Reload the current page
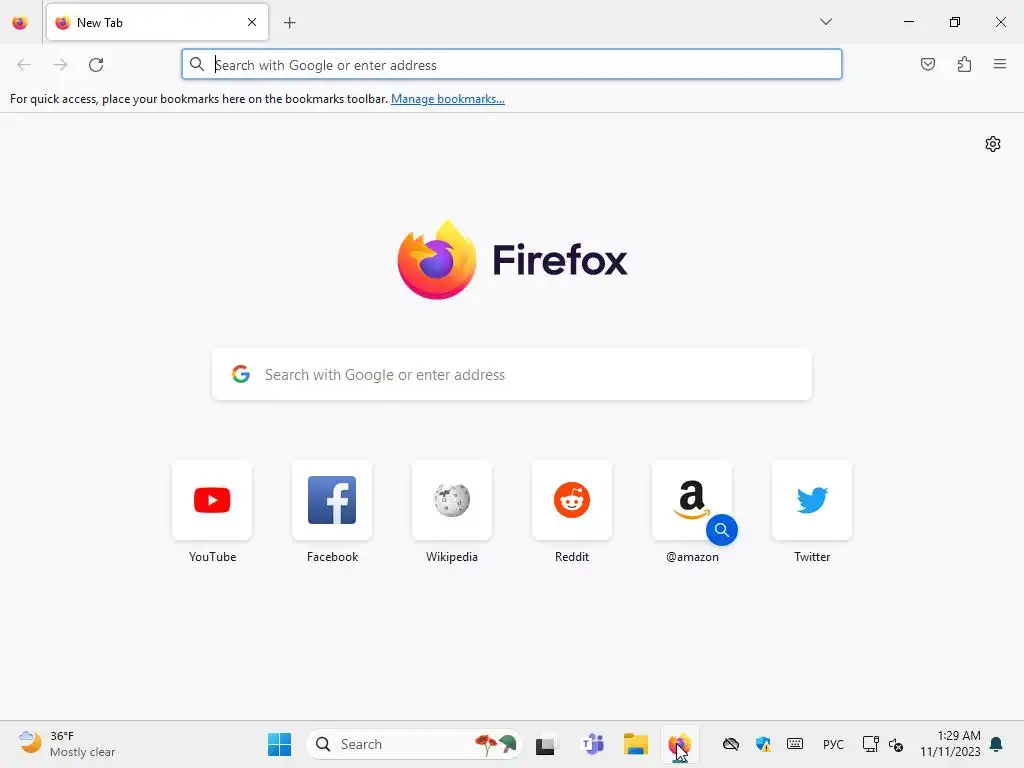This screenshot has width=1024, height=768. point(96,65)
